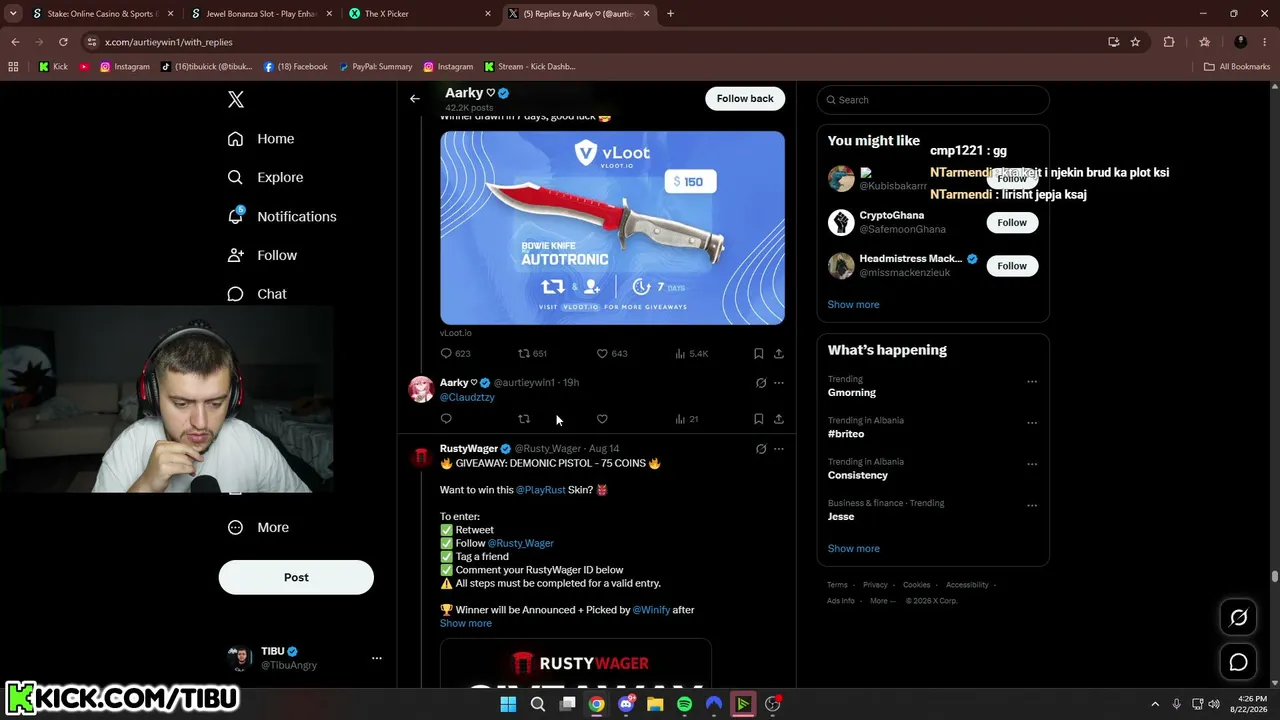The height and width of the screenshot is (720, 1280).
Task: Show hidden system tray icons
Action: 1155,704
